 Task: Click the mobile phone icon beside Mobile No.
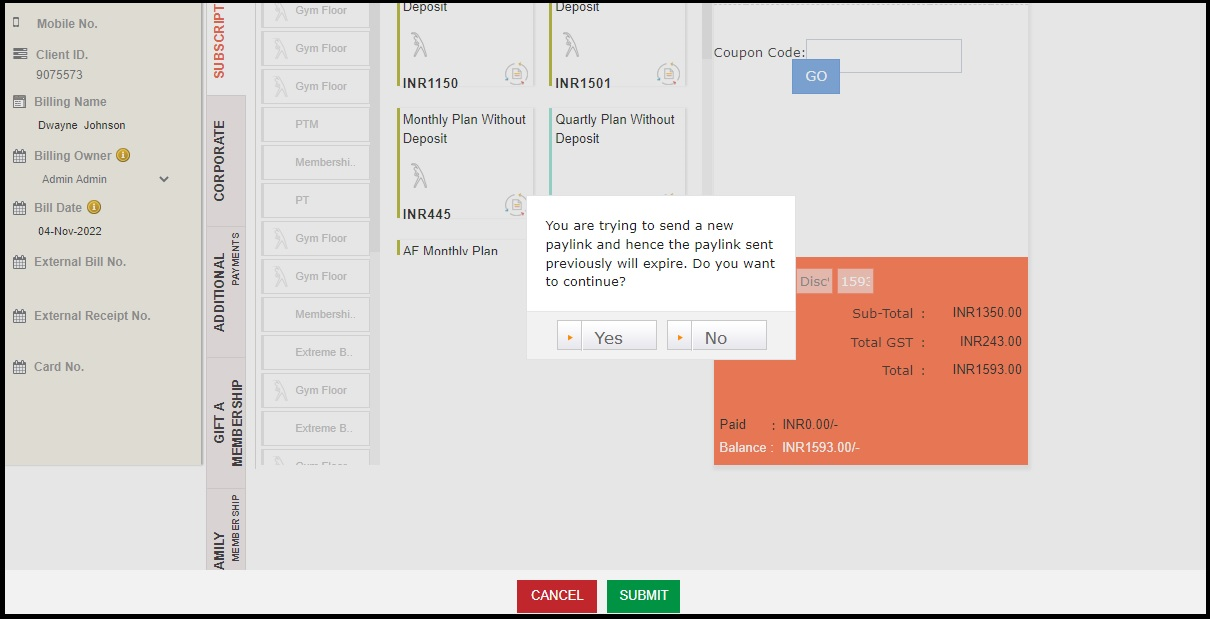[x=16, y=22]
